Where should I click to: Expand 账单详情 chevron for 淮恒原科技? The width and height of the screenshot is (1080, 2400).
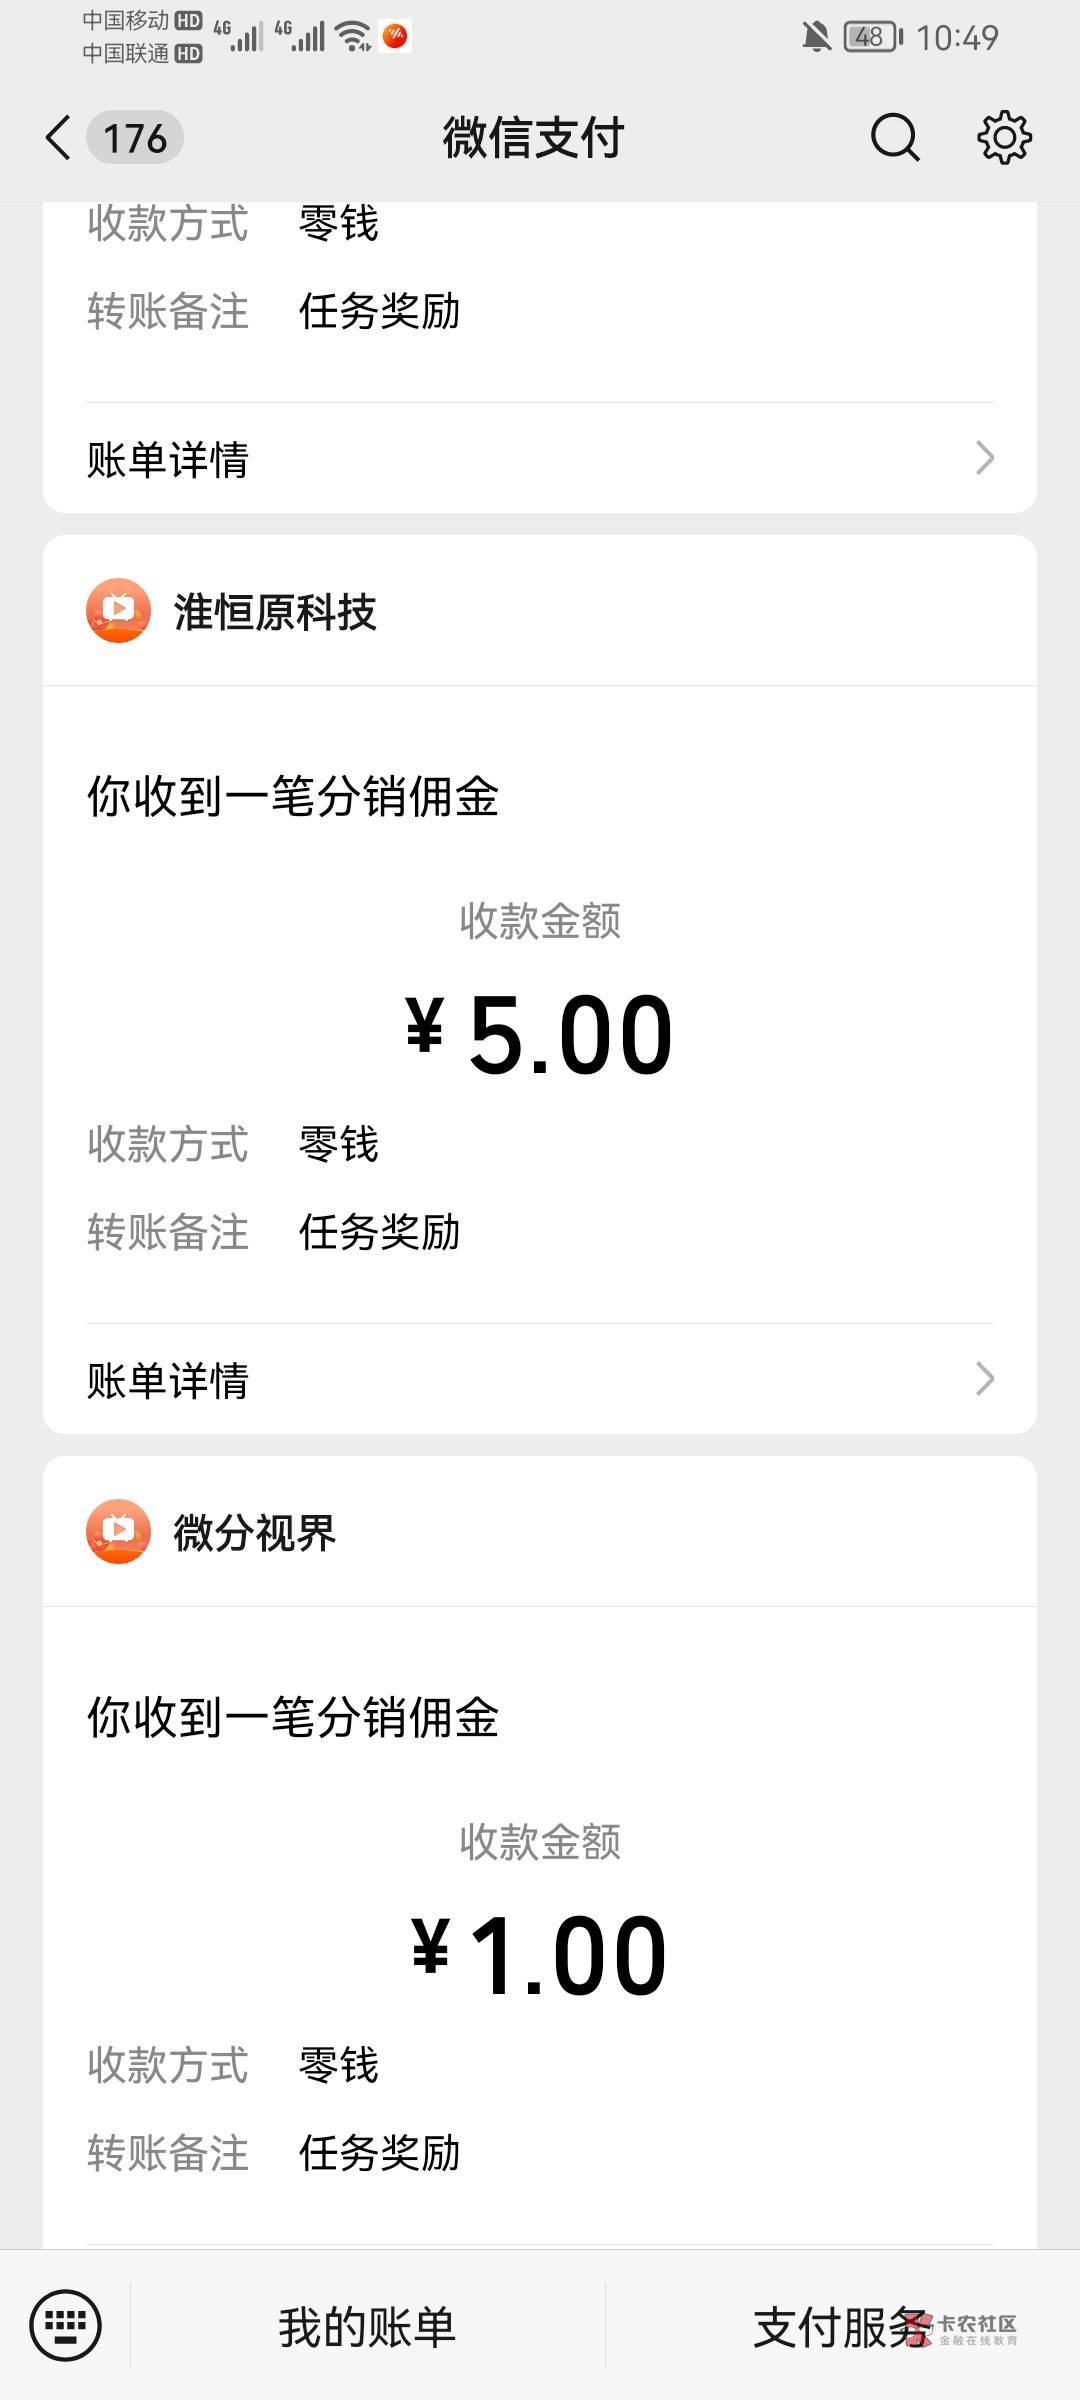coord(985,1379)
